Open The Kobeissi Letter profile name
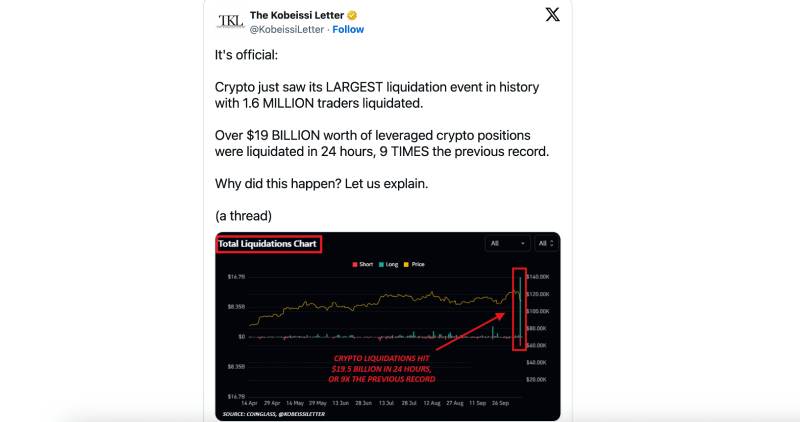The width and height of the screenshot is (800, 422). point(296,15)
